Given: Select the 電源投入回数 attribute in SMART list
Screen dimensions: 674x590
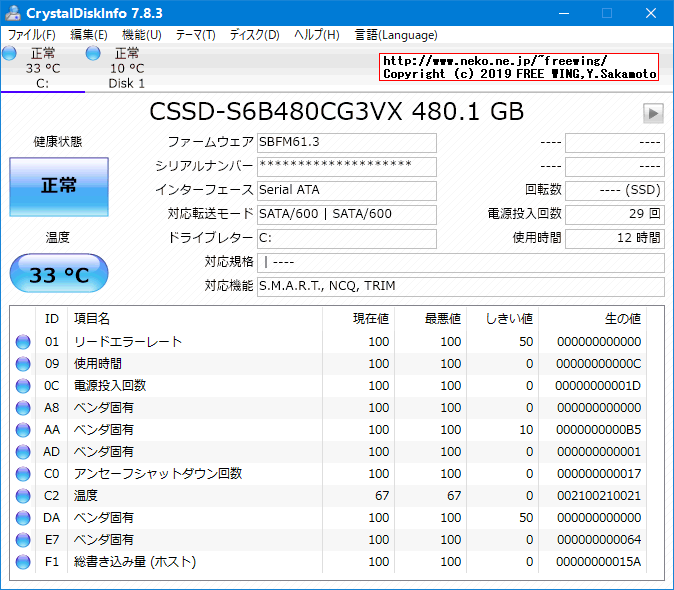Looking at the screenshot, I should coord(110,386).
